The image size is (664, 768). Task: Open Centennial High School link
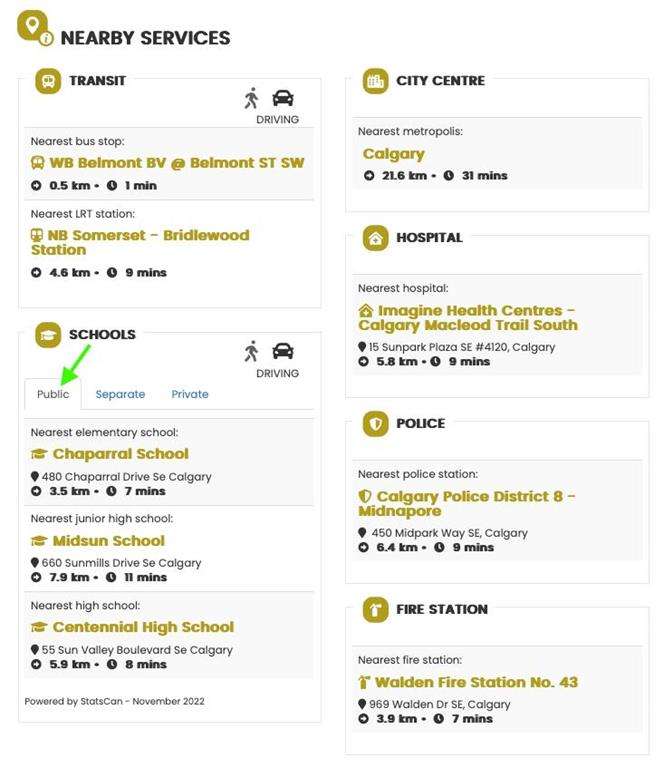[143, 627]
